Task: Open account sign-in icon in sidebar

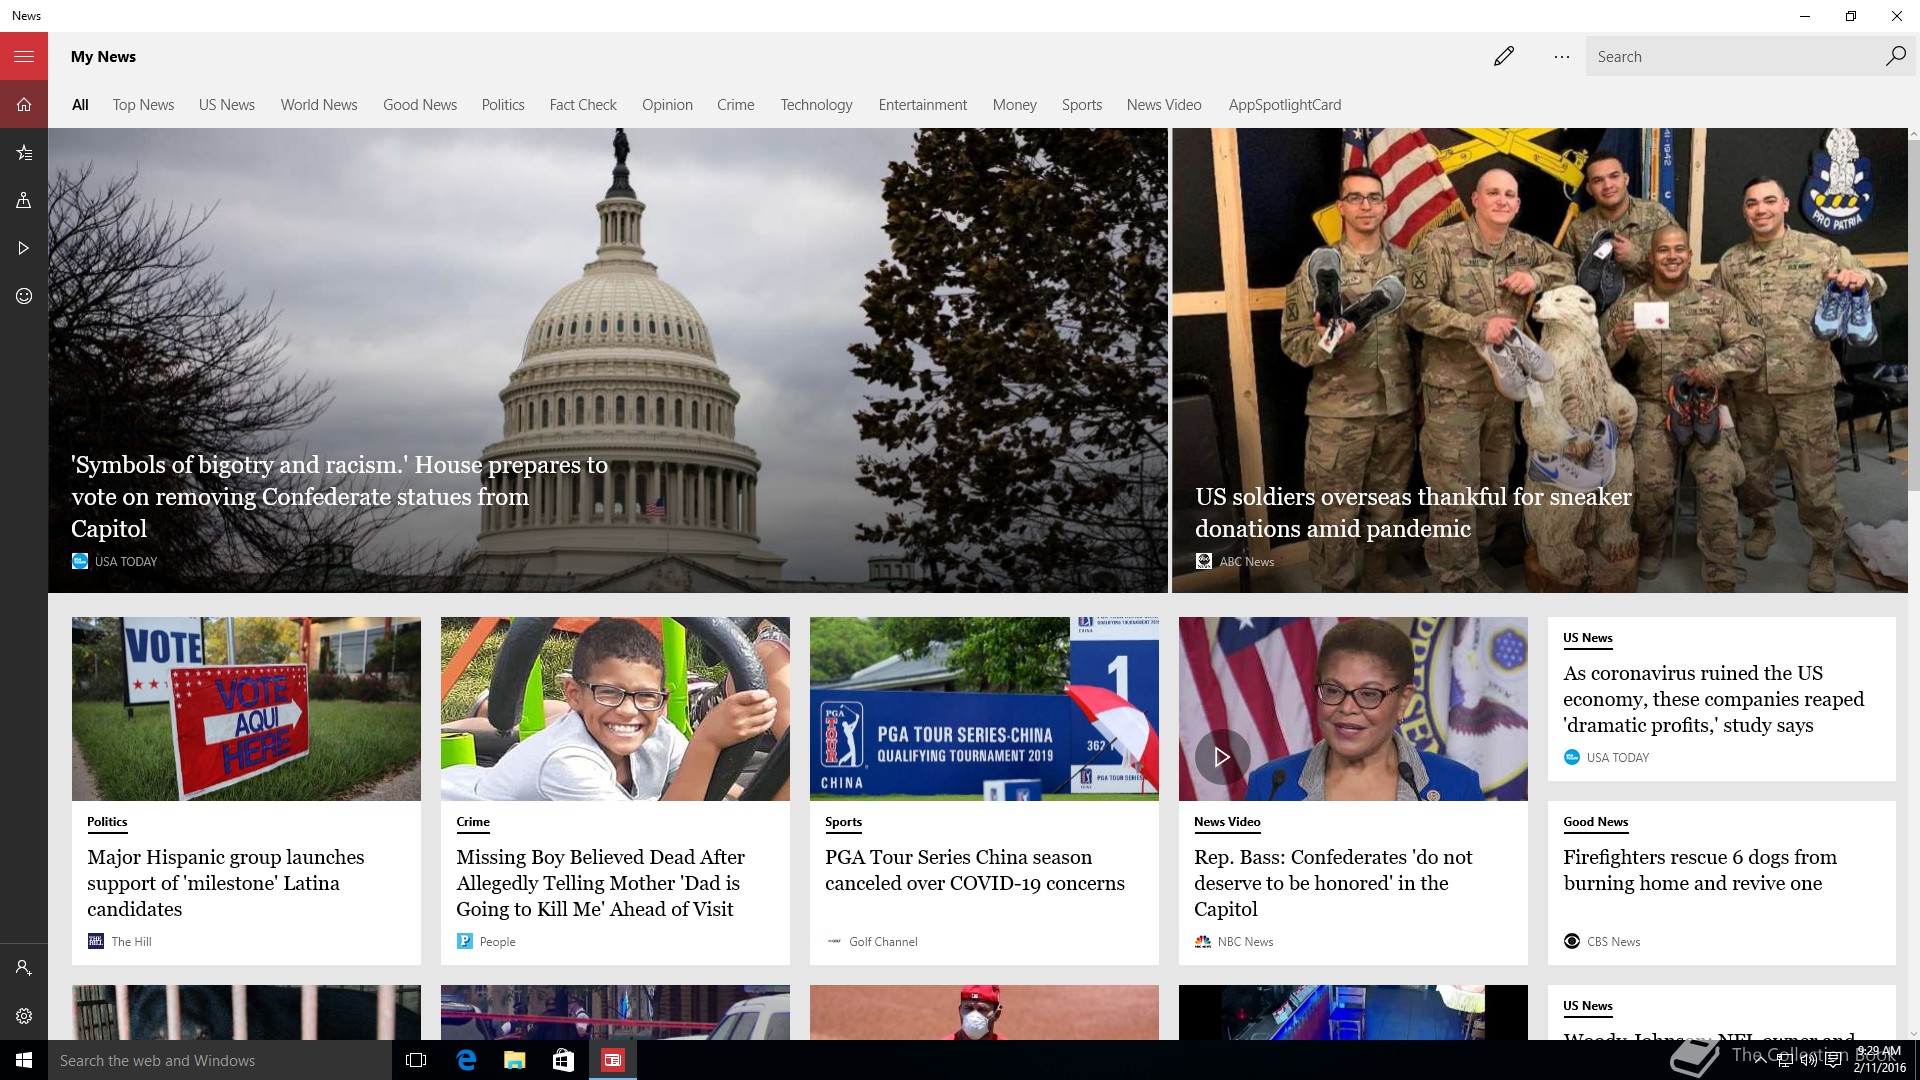Action: [x=24, y=968]
